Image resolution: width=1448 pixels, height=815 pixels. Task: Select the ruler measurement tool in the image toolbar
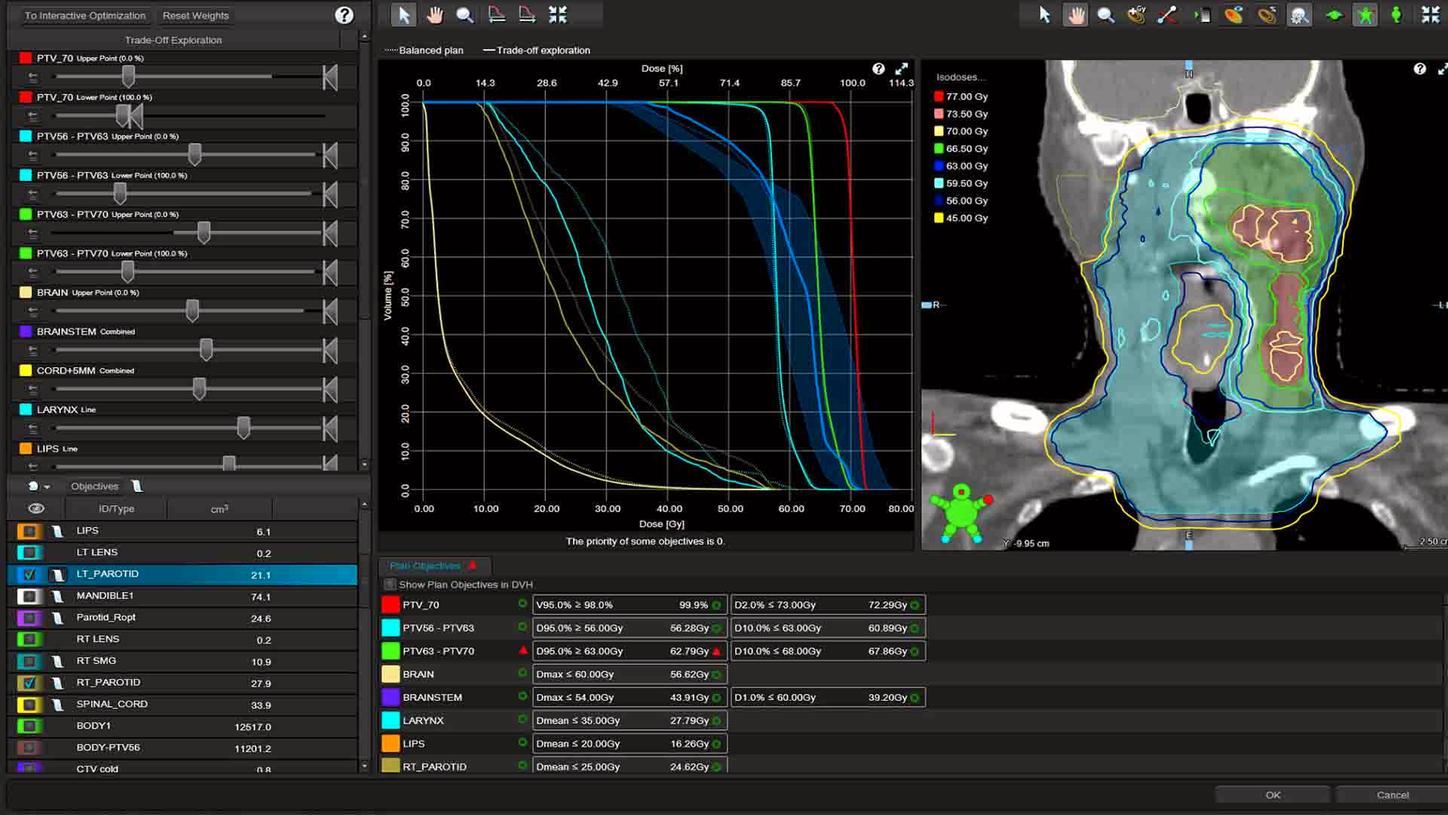pyautogui.click(x=1166, y=14)
